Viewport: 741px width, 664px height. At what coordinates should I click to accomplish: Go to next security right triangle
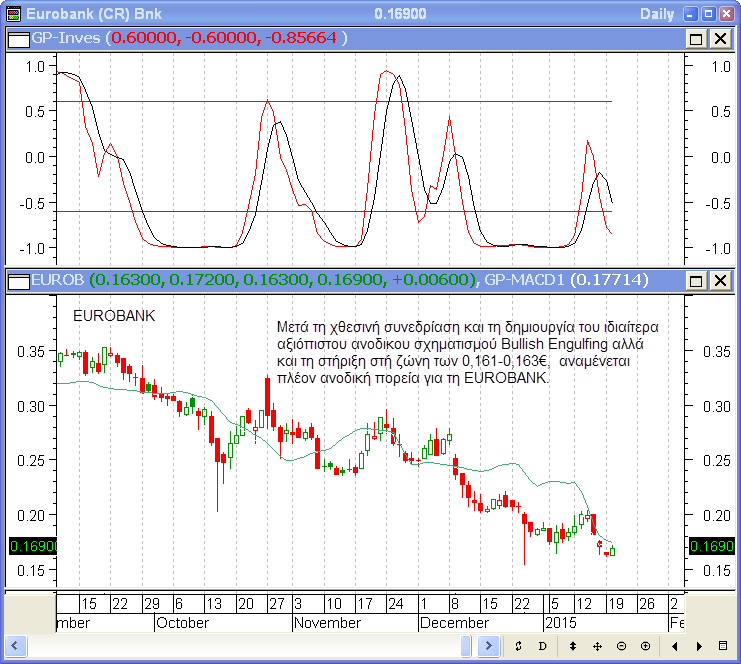699,646
